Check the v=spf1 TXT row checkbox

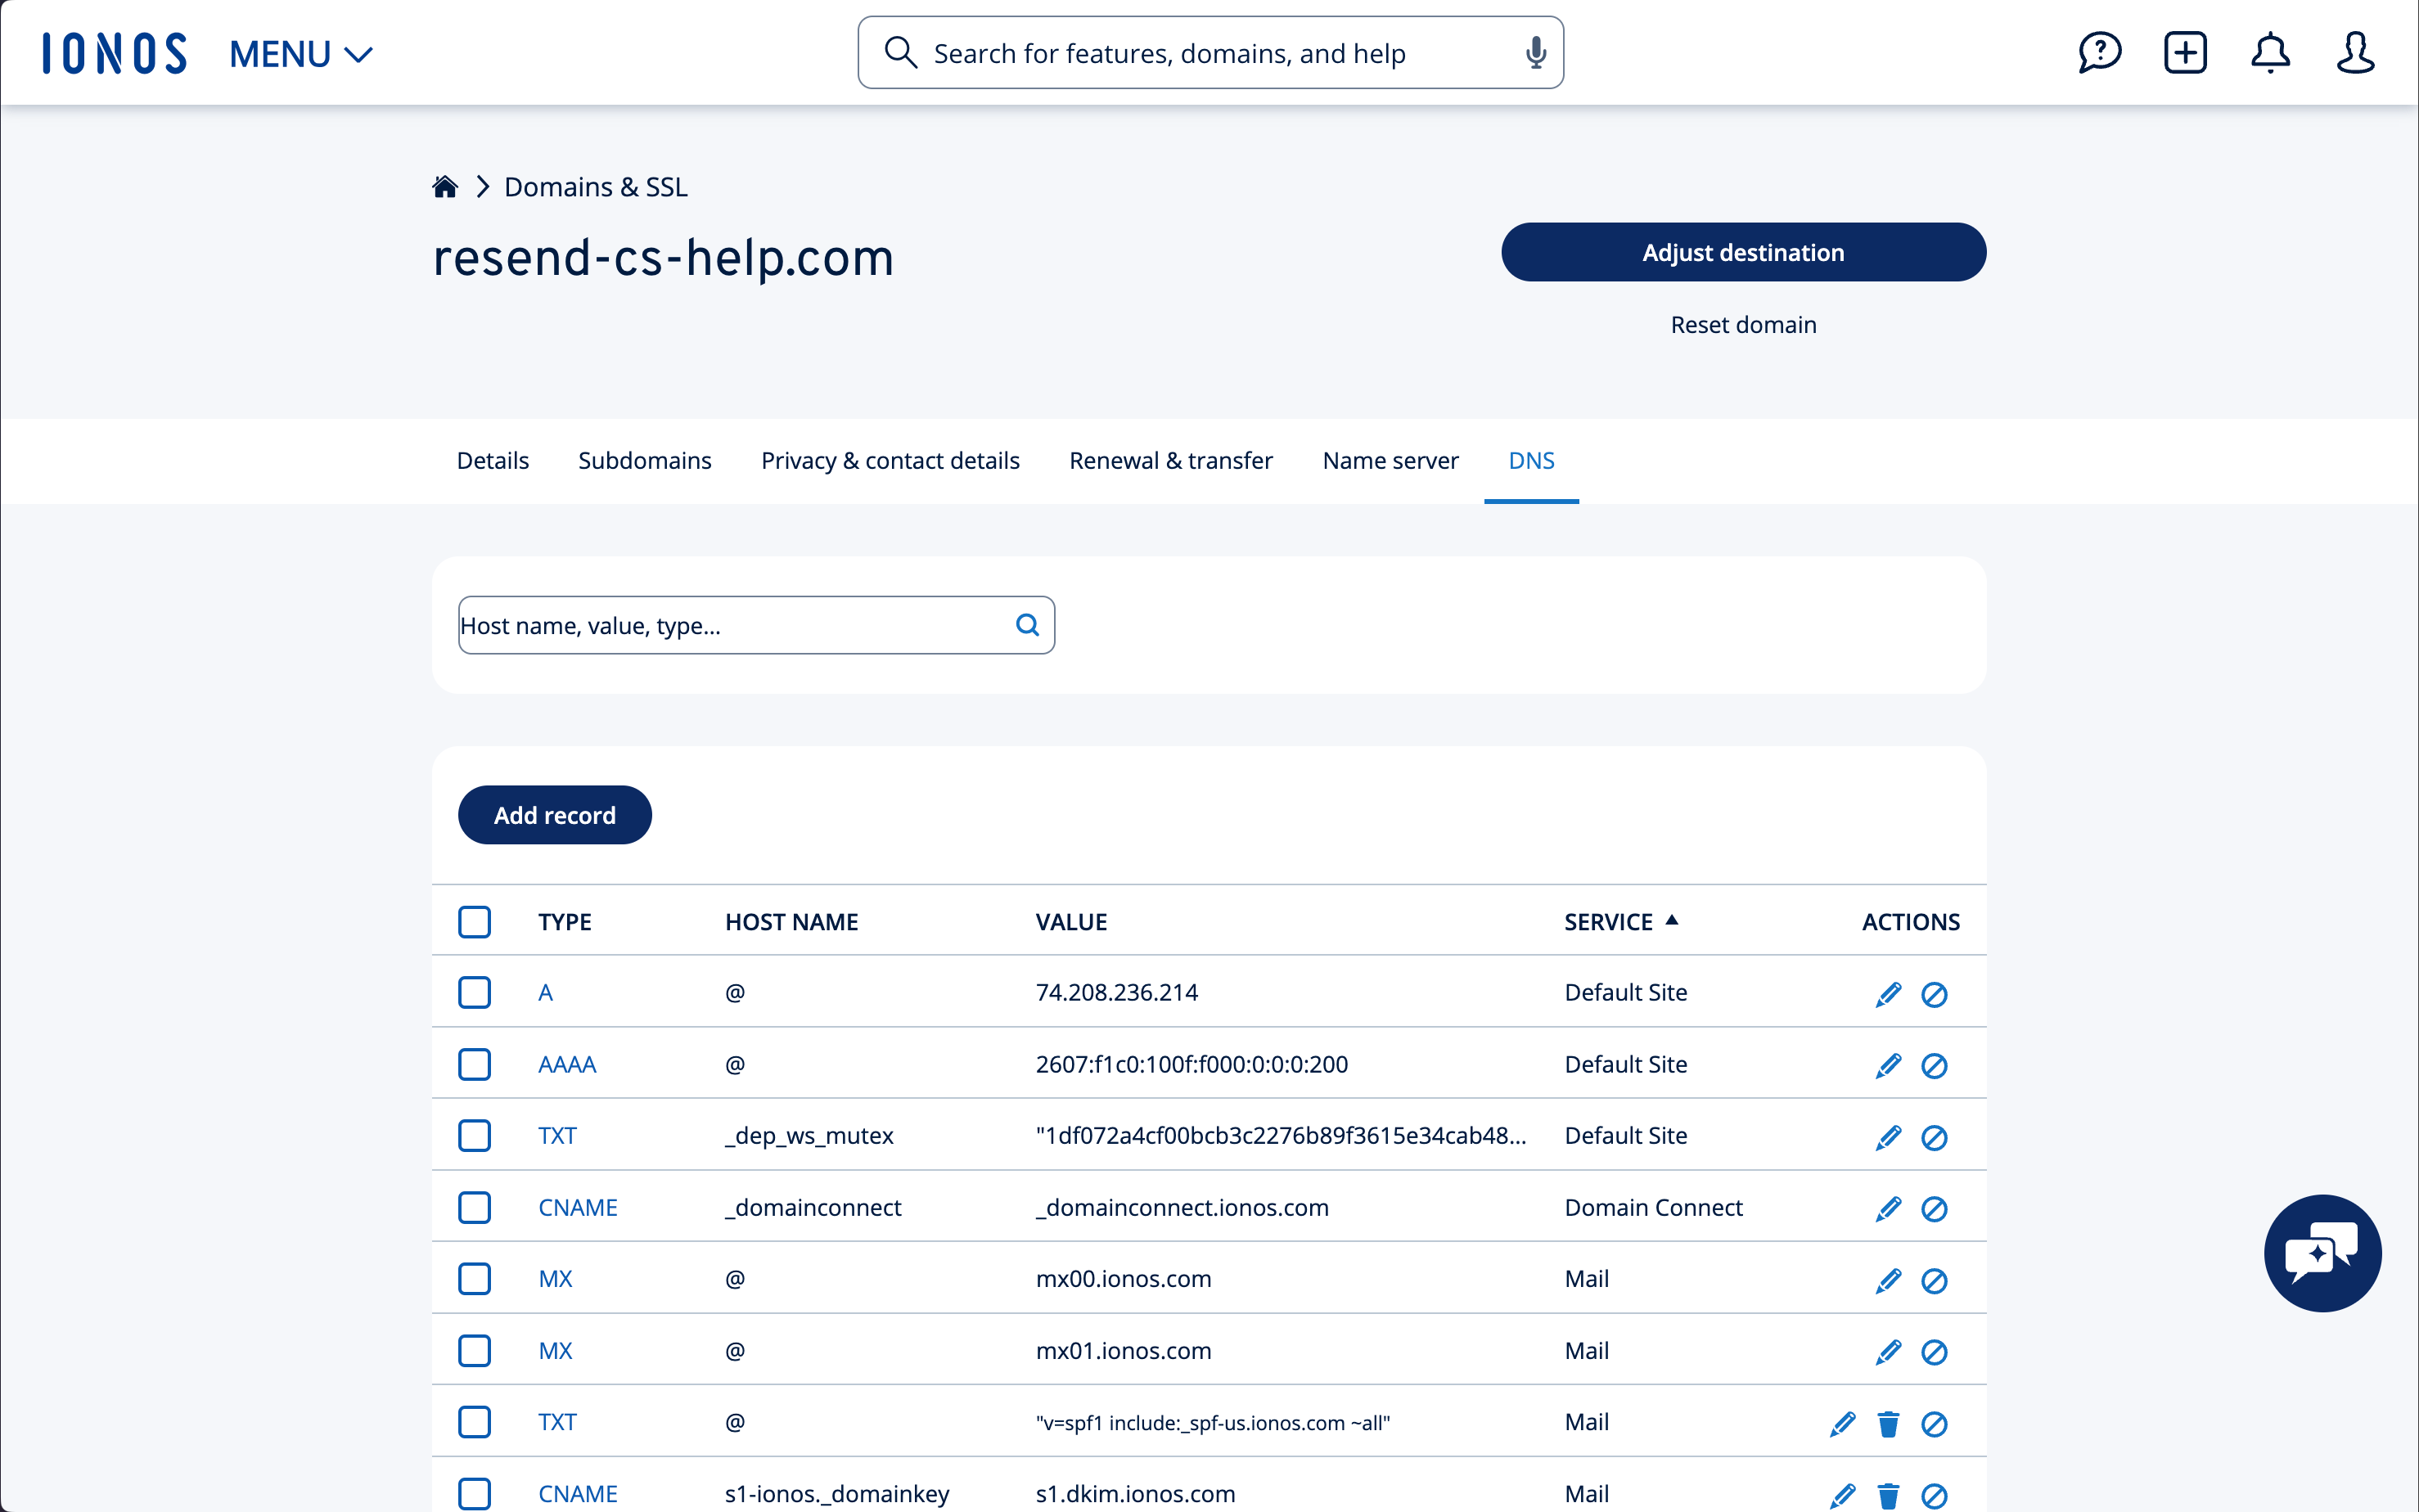point(474,1421)
